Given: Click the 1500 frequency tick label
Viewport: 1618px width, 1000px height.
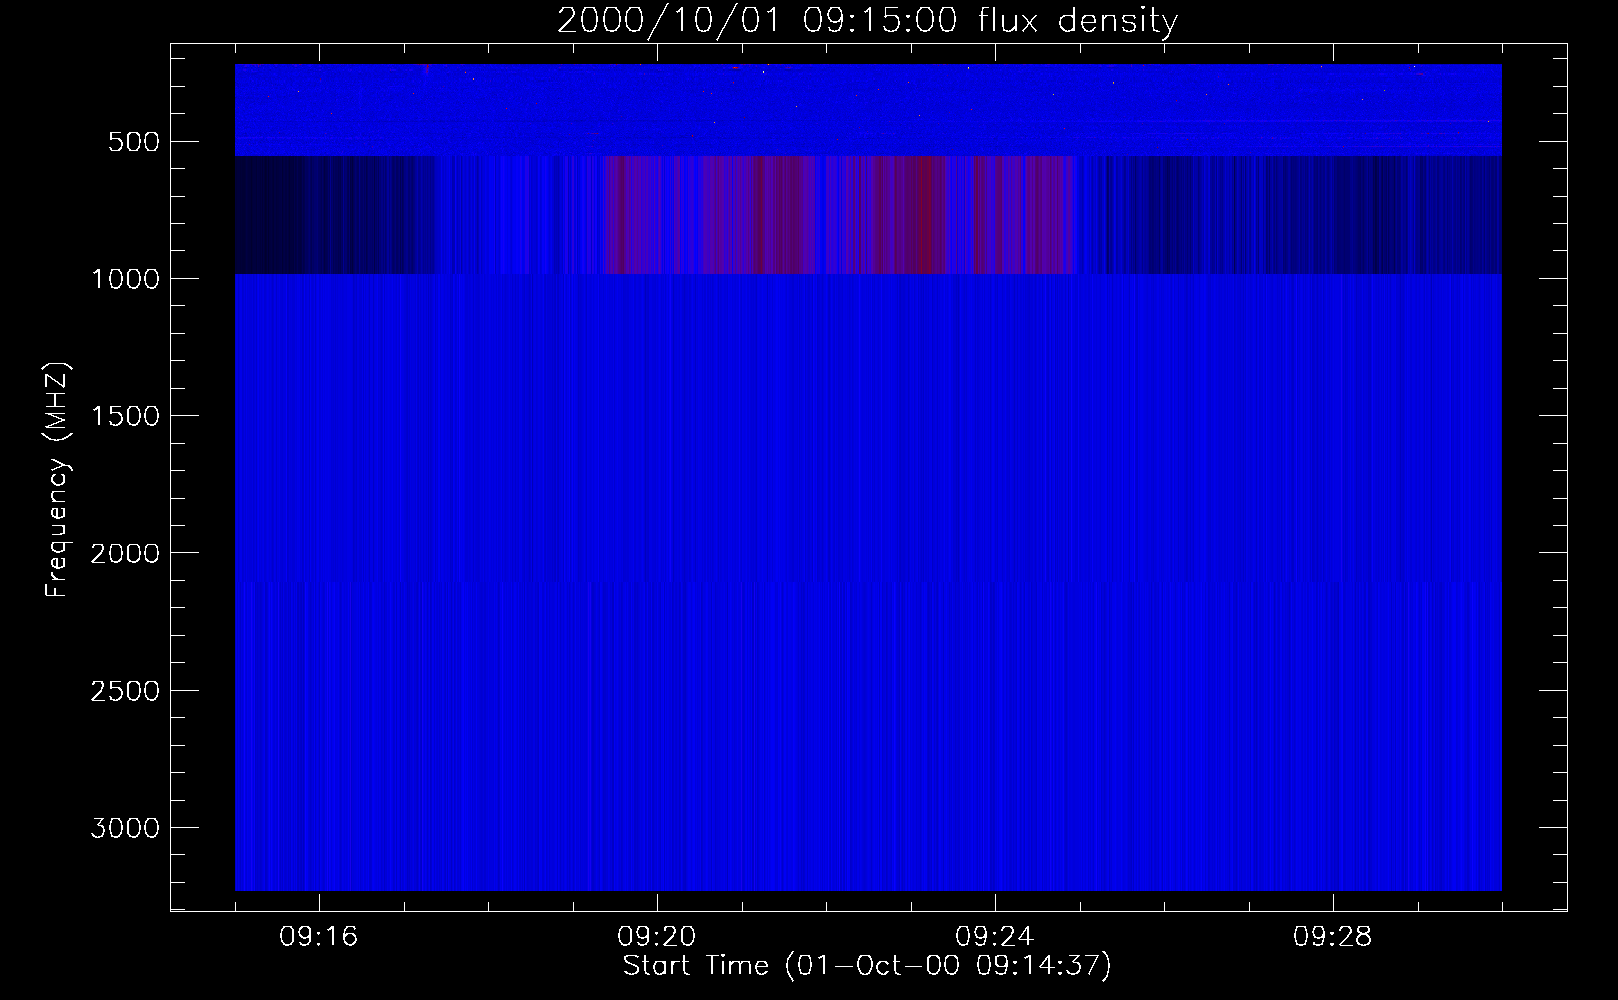Looking at the screenshot, I should (125, 416).
